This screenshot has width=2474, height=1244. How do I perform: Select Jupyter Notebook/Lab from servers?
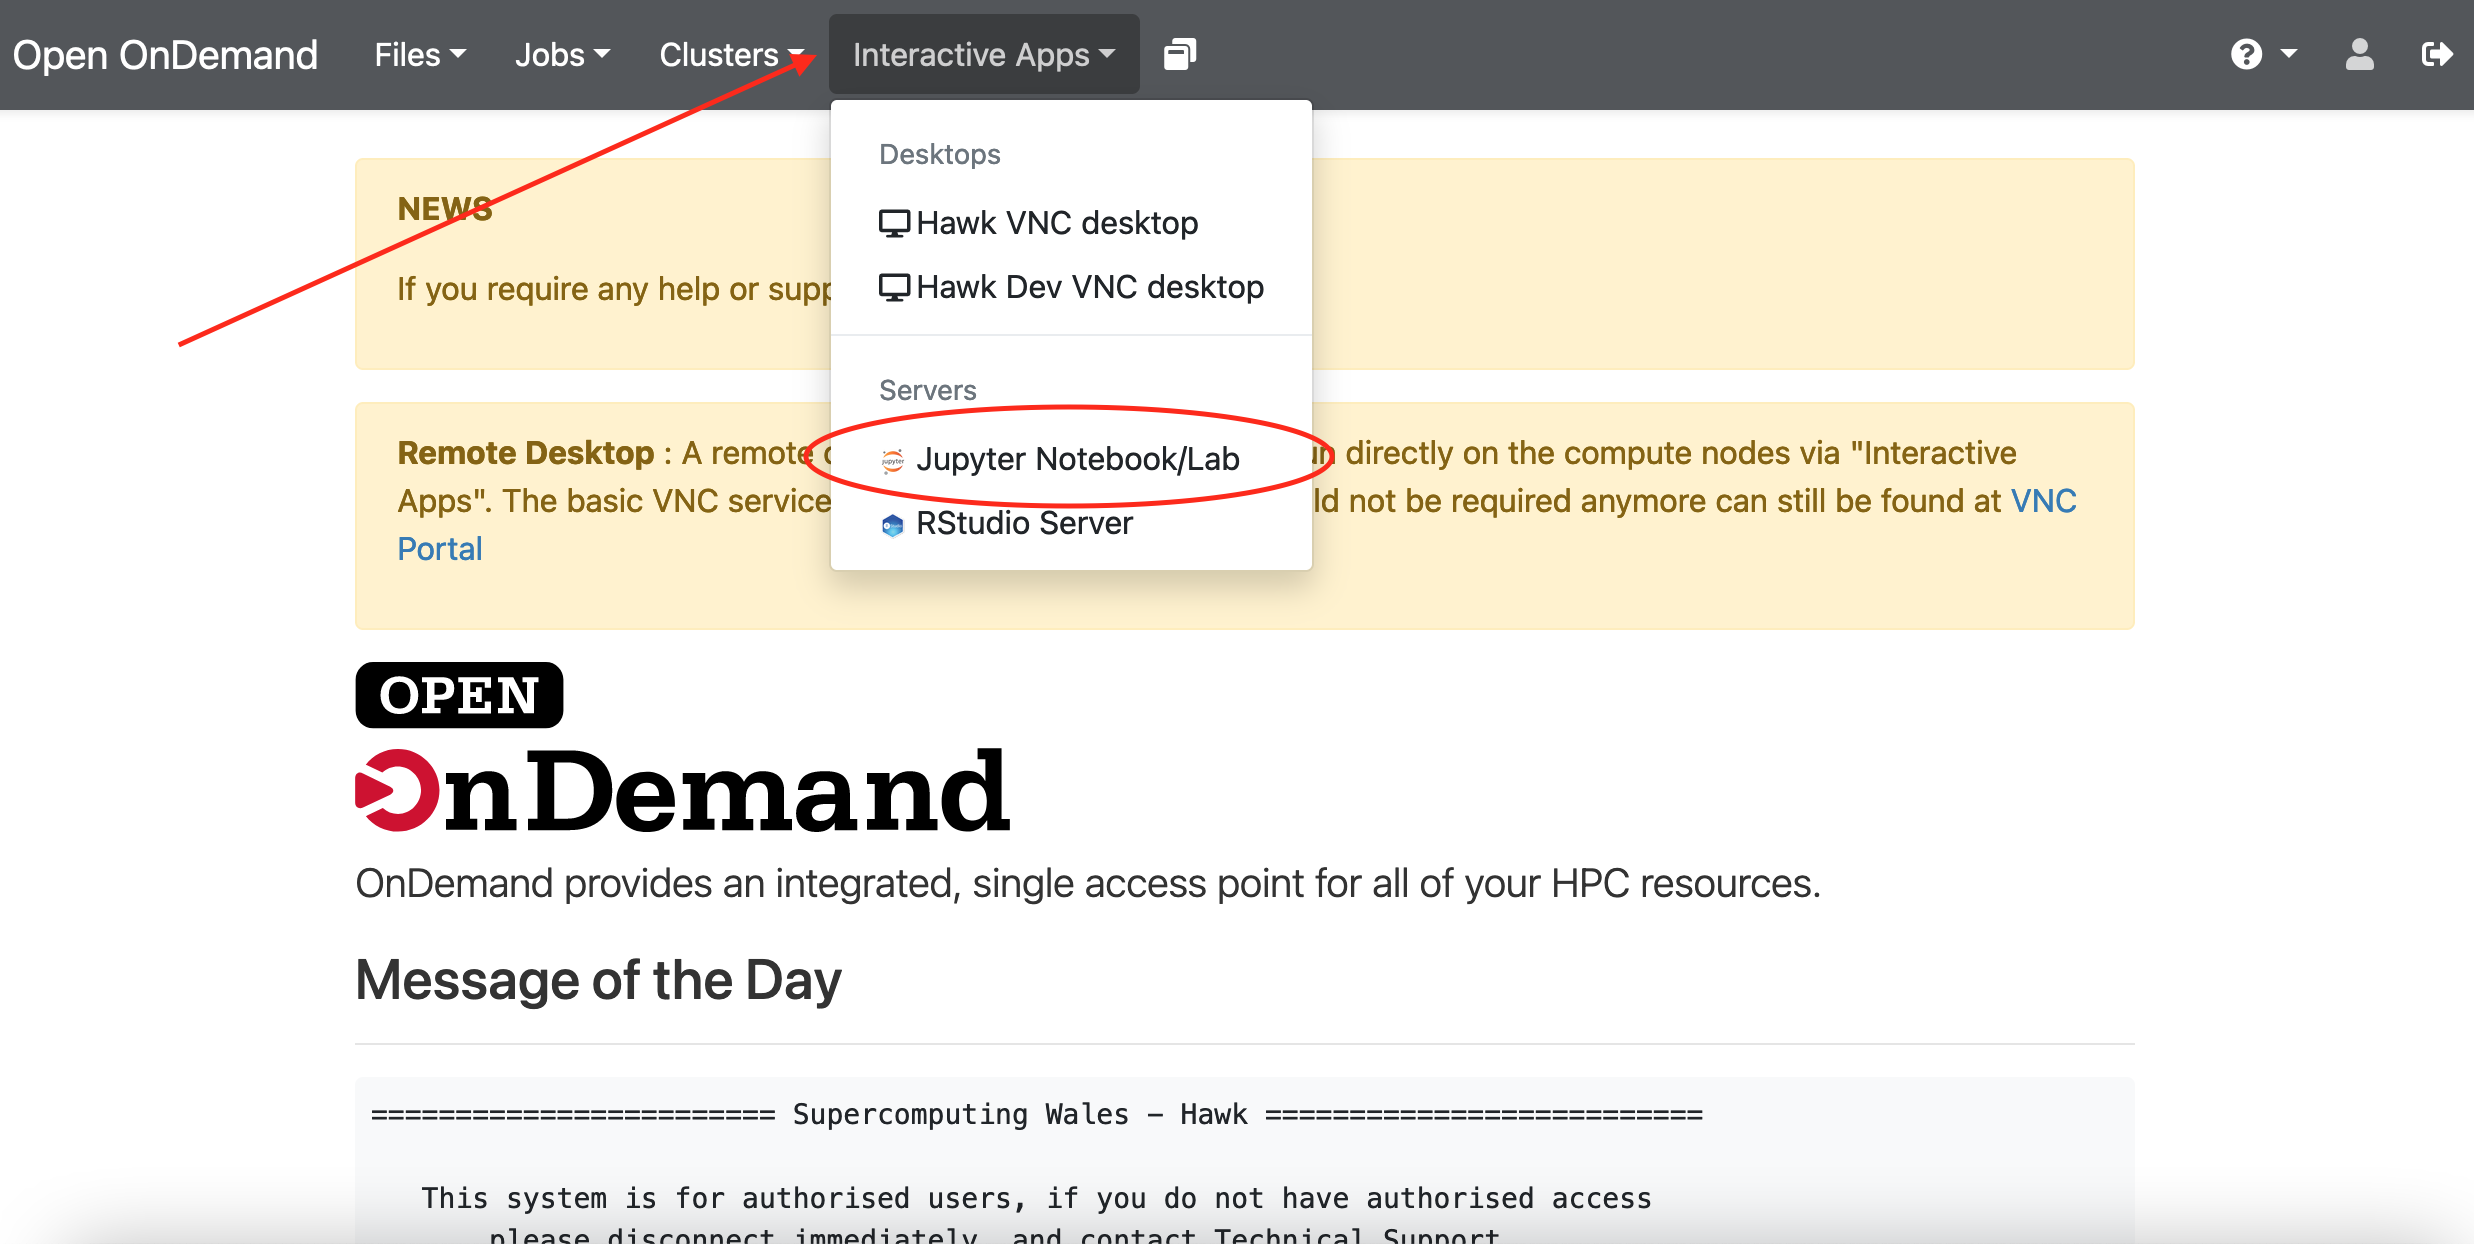pos(1070,460)
